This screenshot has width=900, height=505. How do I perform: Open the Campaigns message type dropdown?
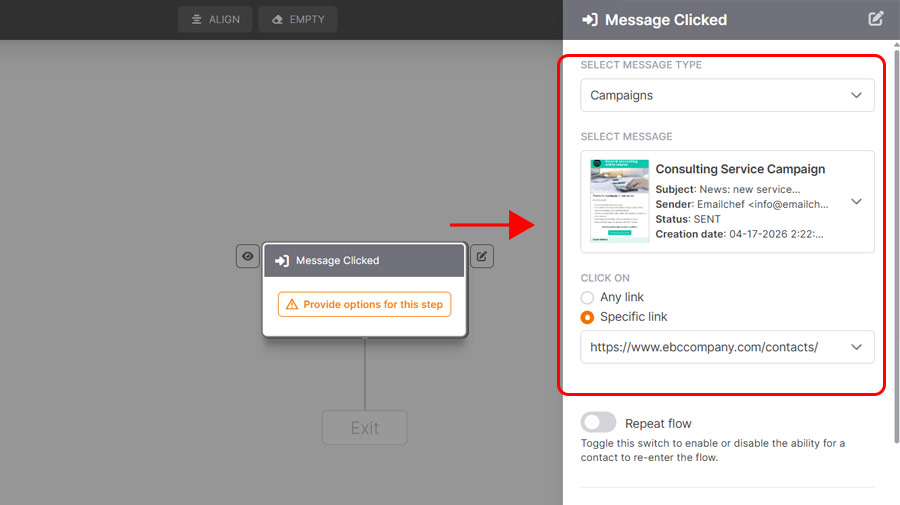point(727,95)
